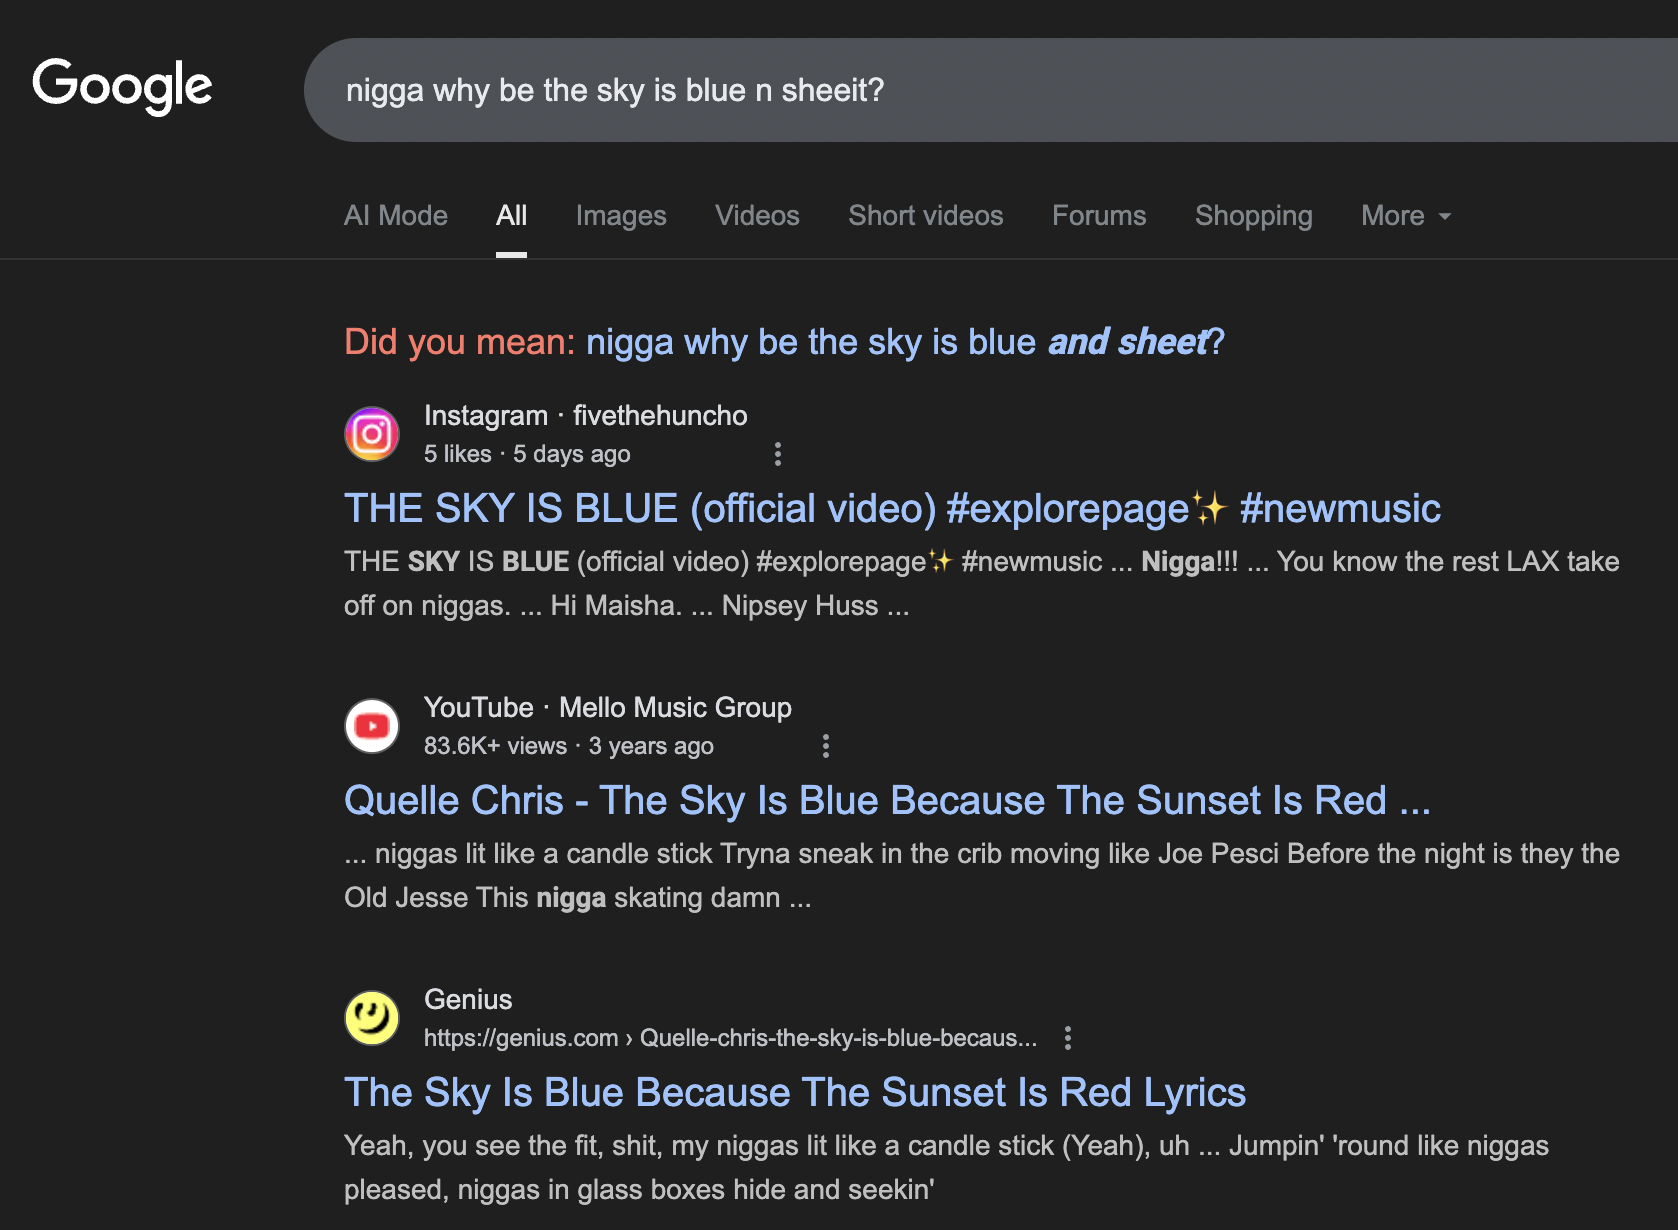Open three-dot menu for Instagram result
Image resolution: width=1678 pixels, height=1230 pixels.
(x=778, y=454)
